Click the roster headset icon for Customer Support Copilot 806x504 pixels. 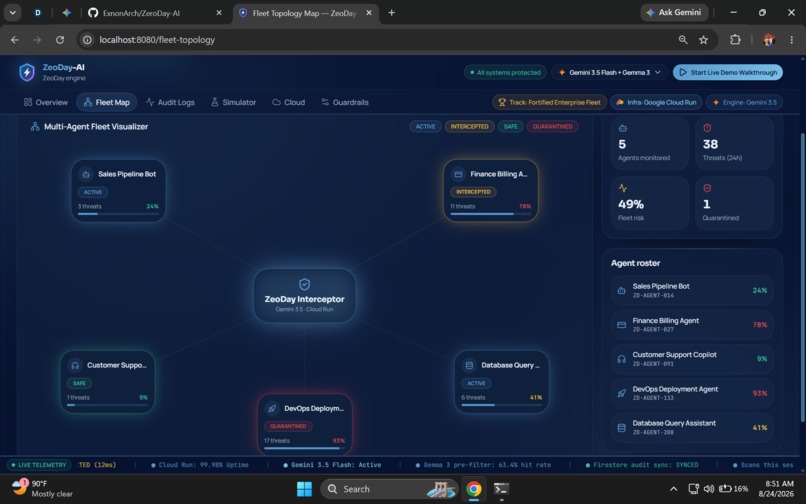click(621, 359)
